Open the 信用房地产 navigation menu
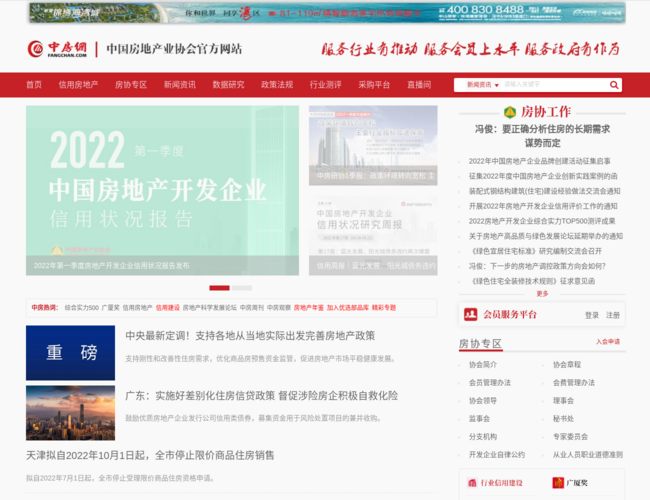The height and width of the screenshot is (500, 650). [x=78, y=85]
